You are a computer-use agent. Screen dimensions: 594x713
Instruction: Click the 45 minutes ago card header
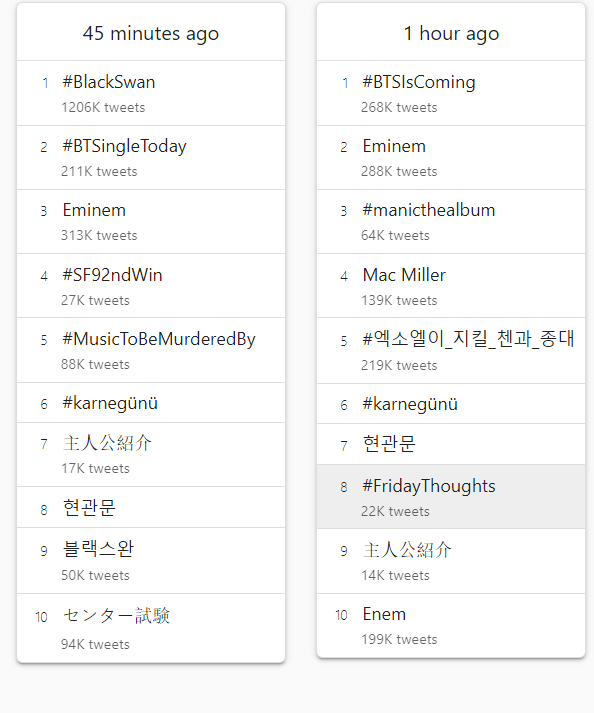[x=151, y=32]
